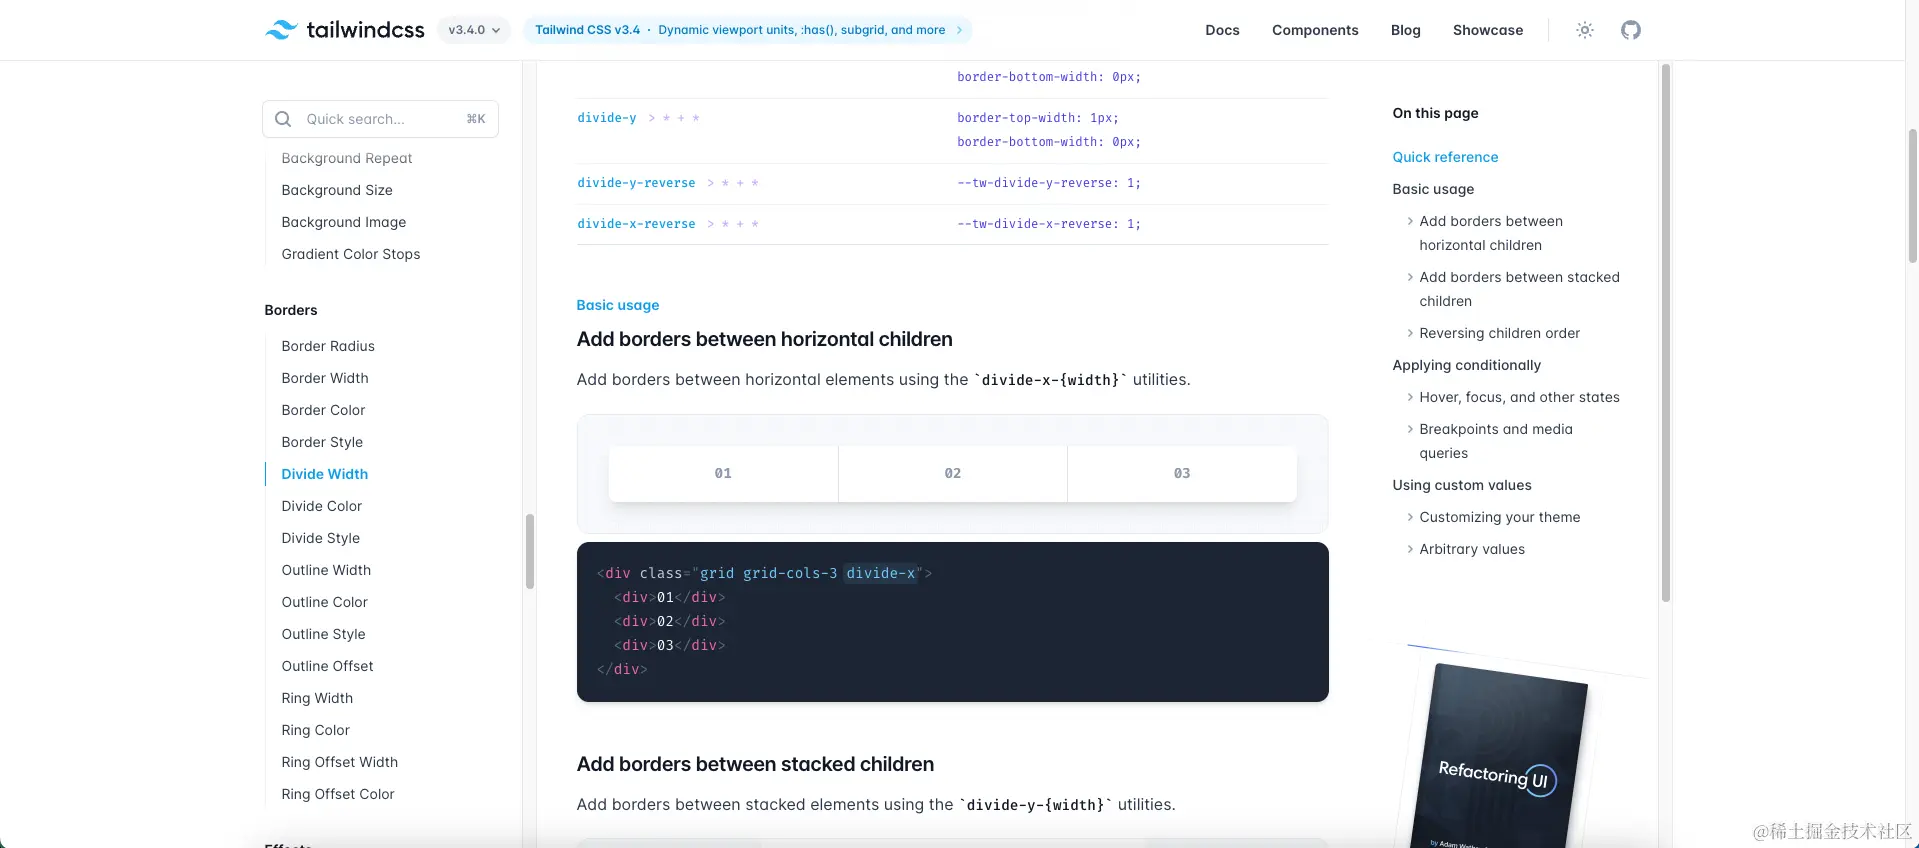Click the arrow at banner's right end
1919x848 pixels.
click(959, 30)
